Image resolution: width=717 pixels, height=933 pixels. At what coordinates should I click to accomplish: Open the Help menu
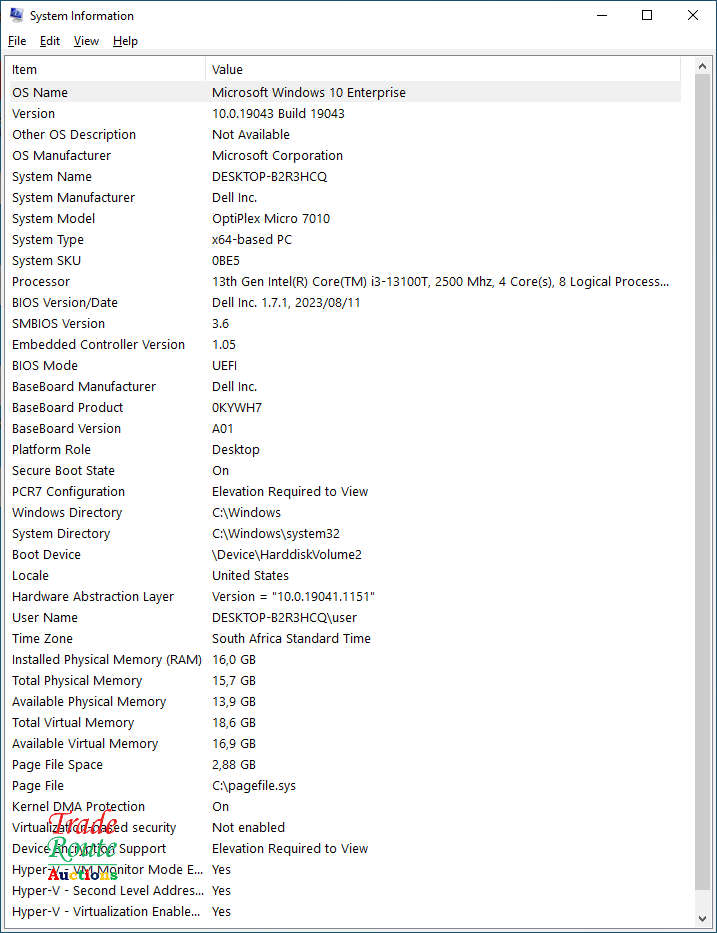[125, 41]
